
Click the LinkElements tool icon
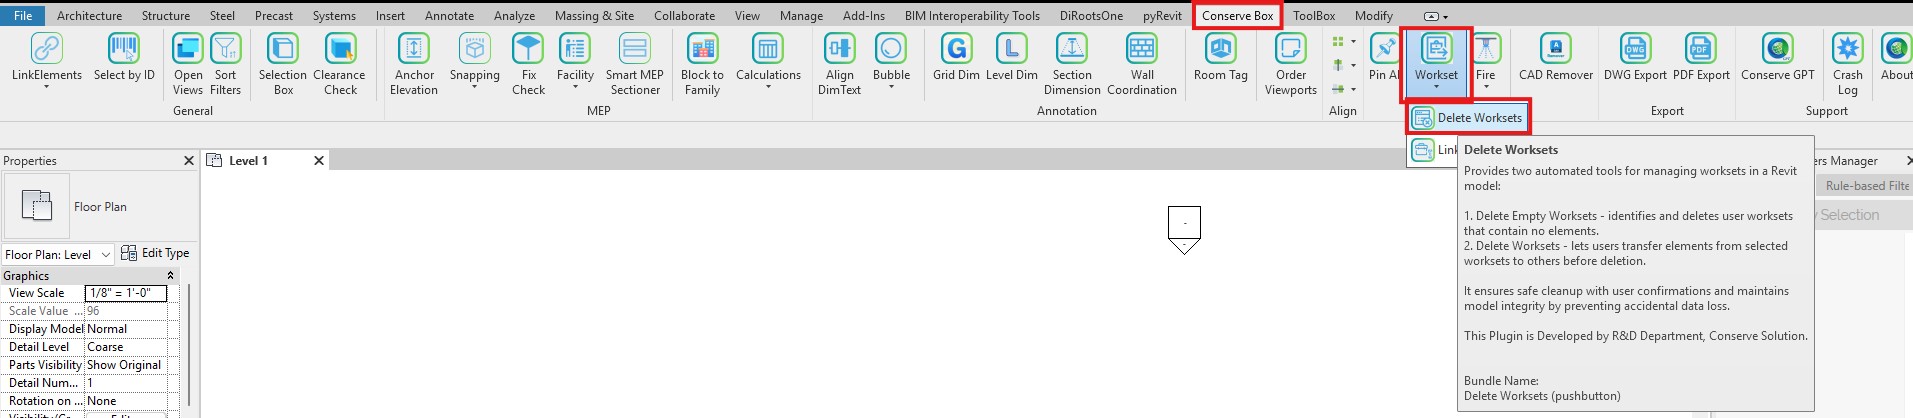(x=46, y=50)
